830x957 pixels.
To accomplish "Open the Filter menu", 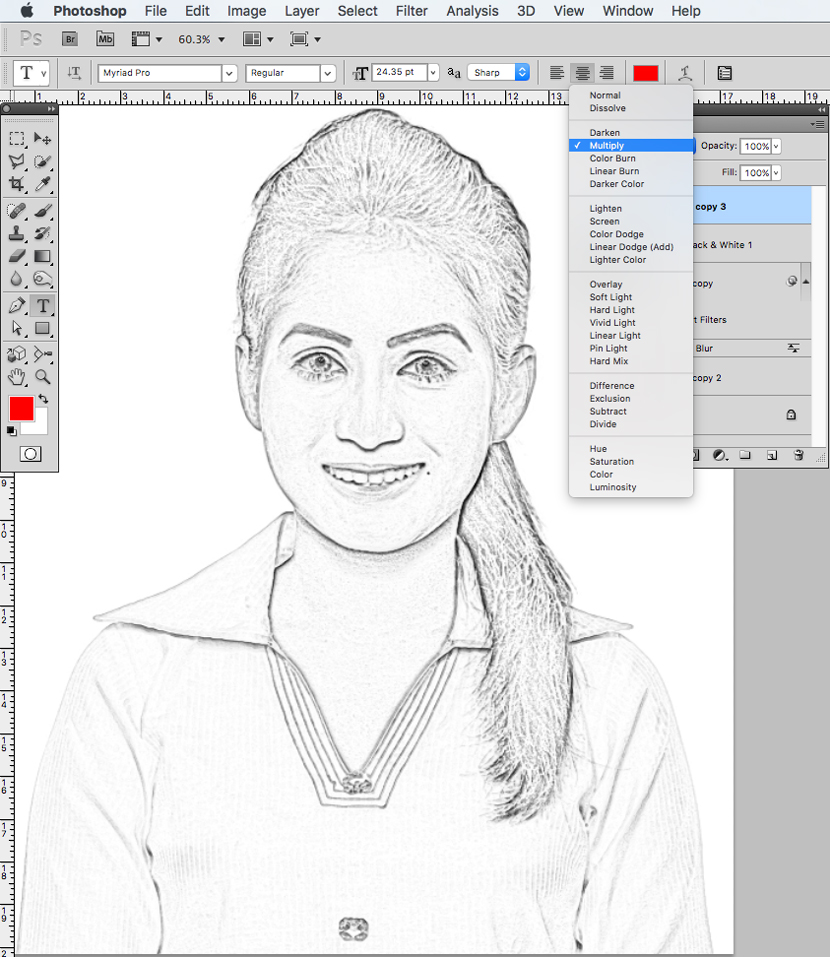I will [412, 11].
